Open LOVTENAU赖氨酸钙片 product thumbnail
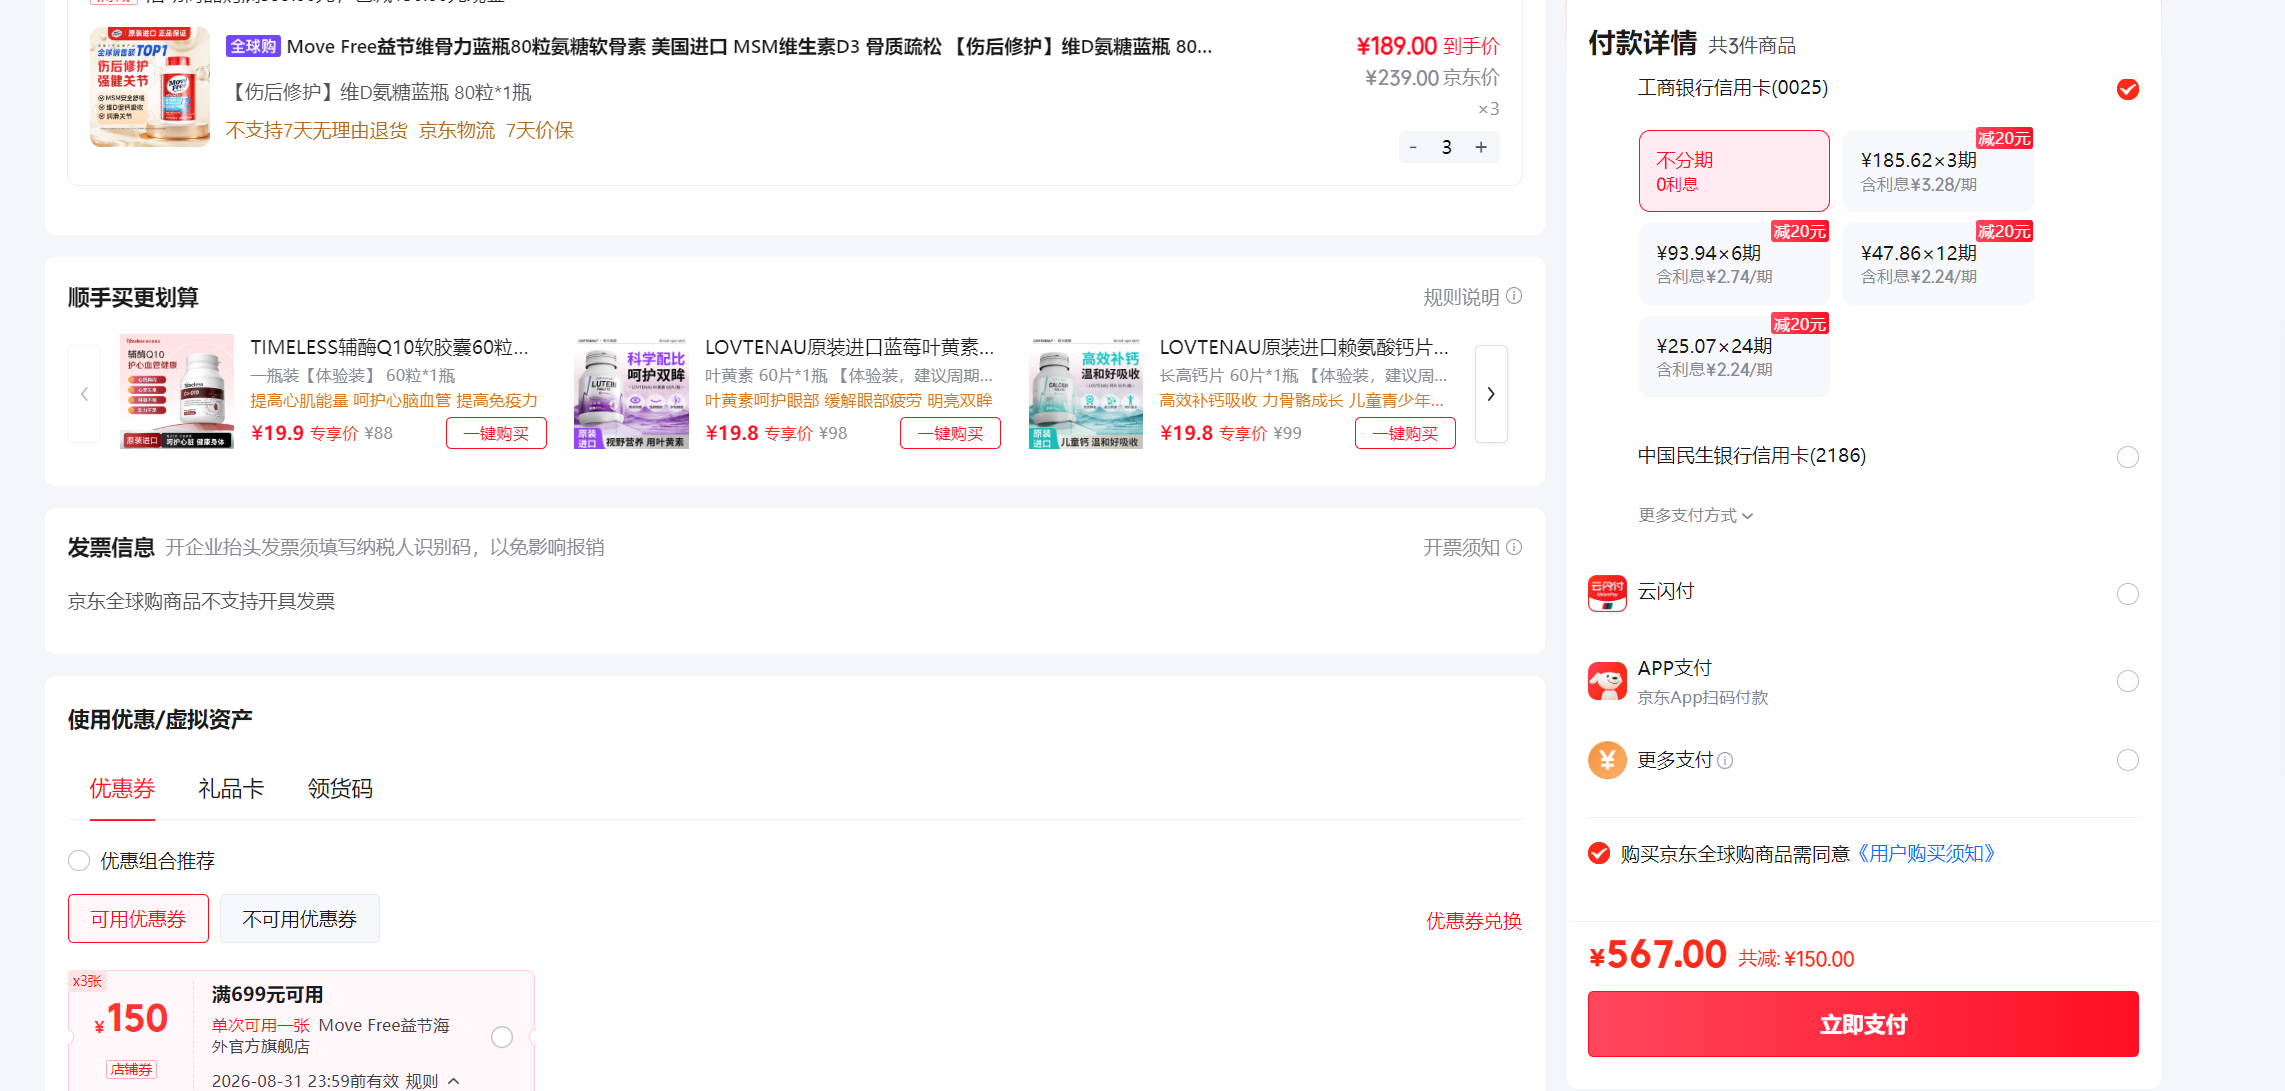This screenshot has height=1091, width=2285. pyautogui.click(x=1086, y=391)
